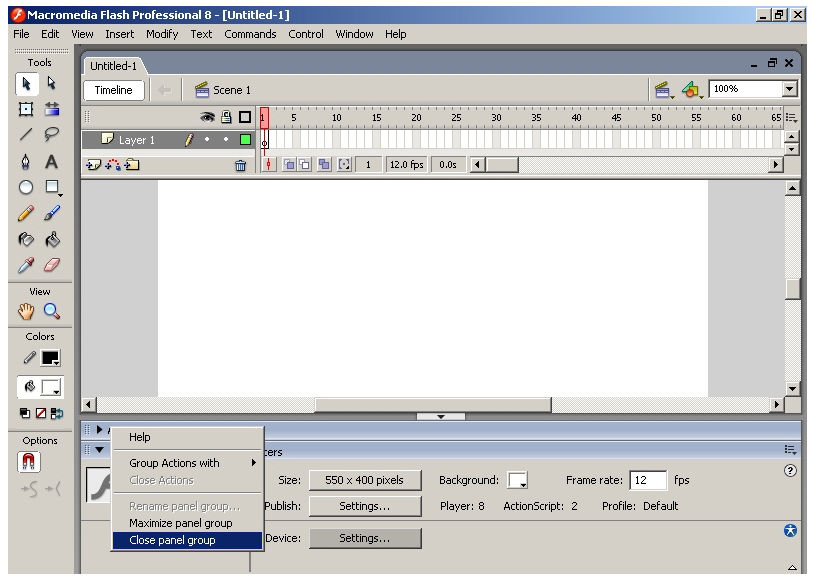Choose Close panel group menu entry
The width and height of the screenshot is (819, 579).
(188, 540)
